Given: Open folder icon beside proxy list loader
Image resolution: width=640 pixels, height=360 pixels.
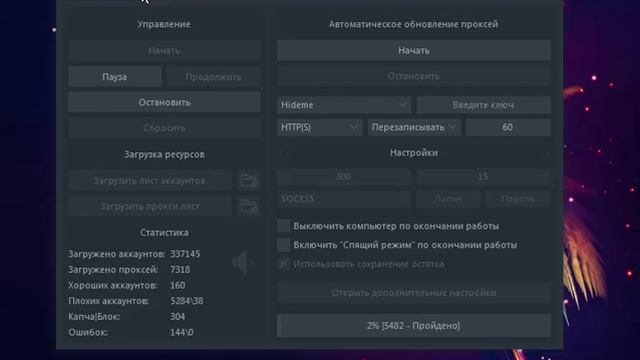Looking at the screenshot, I should (x=249, y=206).
